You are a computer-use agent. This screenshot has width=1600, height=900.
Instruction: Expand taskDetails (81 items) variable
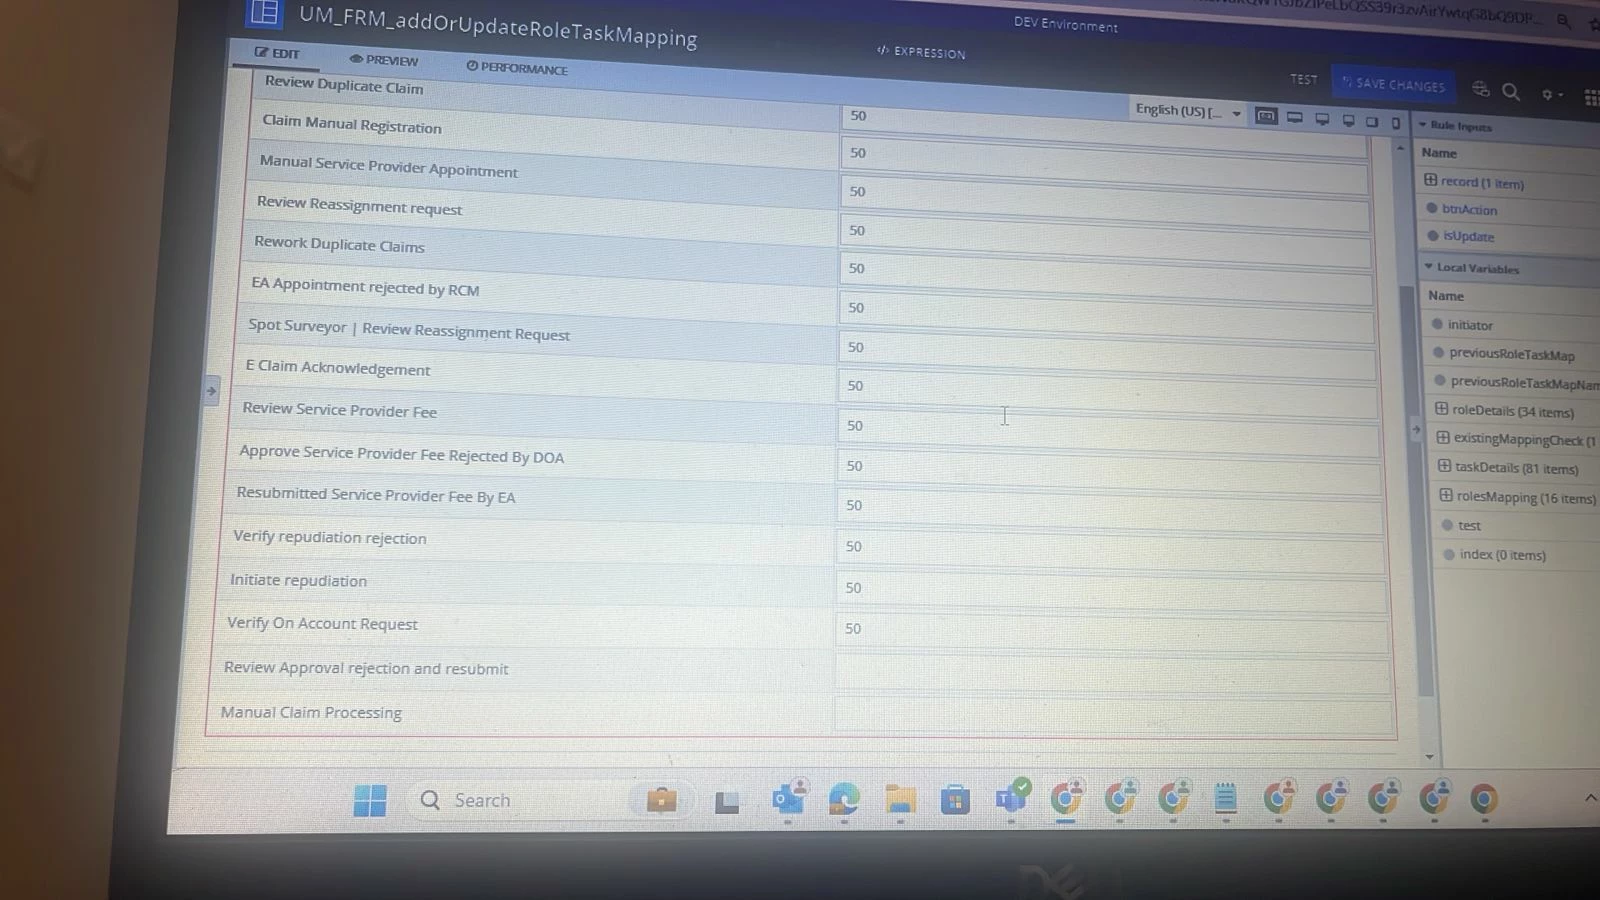(x=1445, y=466)
